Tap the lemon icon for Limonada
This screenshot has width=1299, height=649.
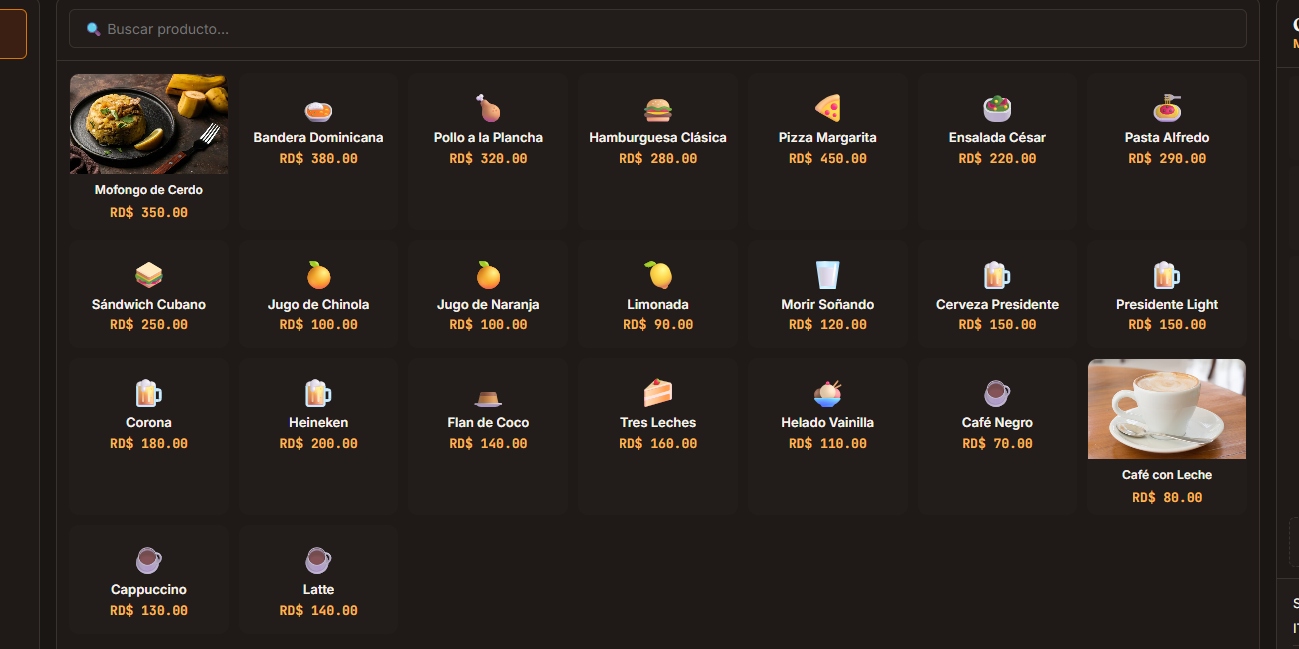(x=658, y=275)
